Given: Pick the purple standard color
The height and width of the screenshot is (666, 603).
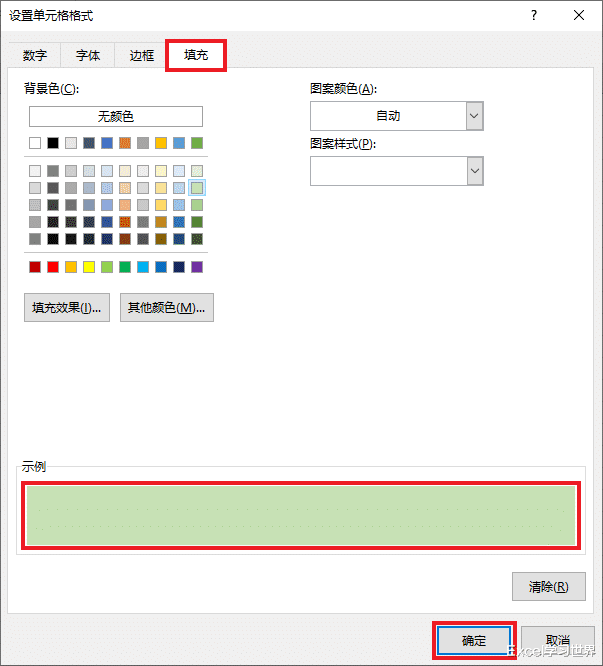Looking at the screenshot, I should click(197, 267).
